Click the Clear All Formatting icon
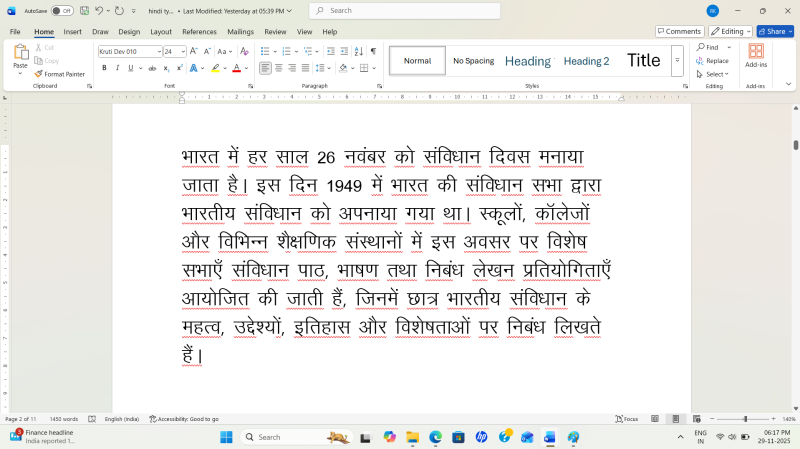Screen dimensions: 800x449 coord(243,51)
